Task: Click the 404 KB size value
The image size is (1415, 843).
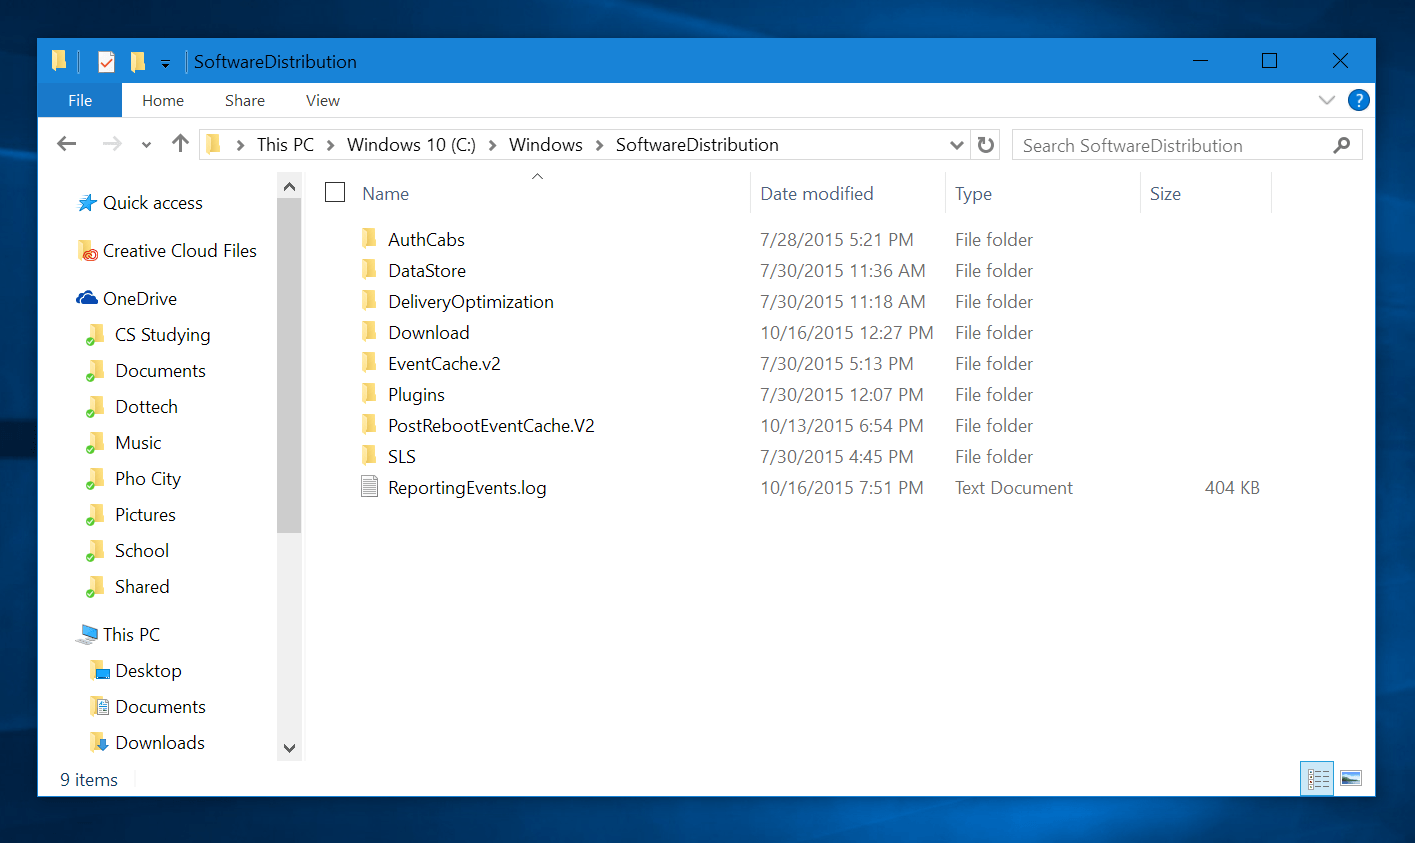Action: (1232, 488)
